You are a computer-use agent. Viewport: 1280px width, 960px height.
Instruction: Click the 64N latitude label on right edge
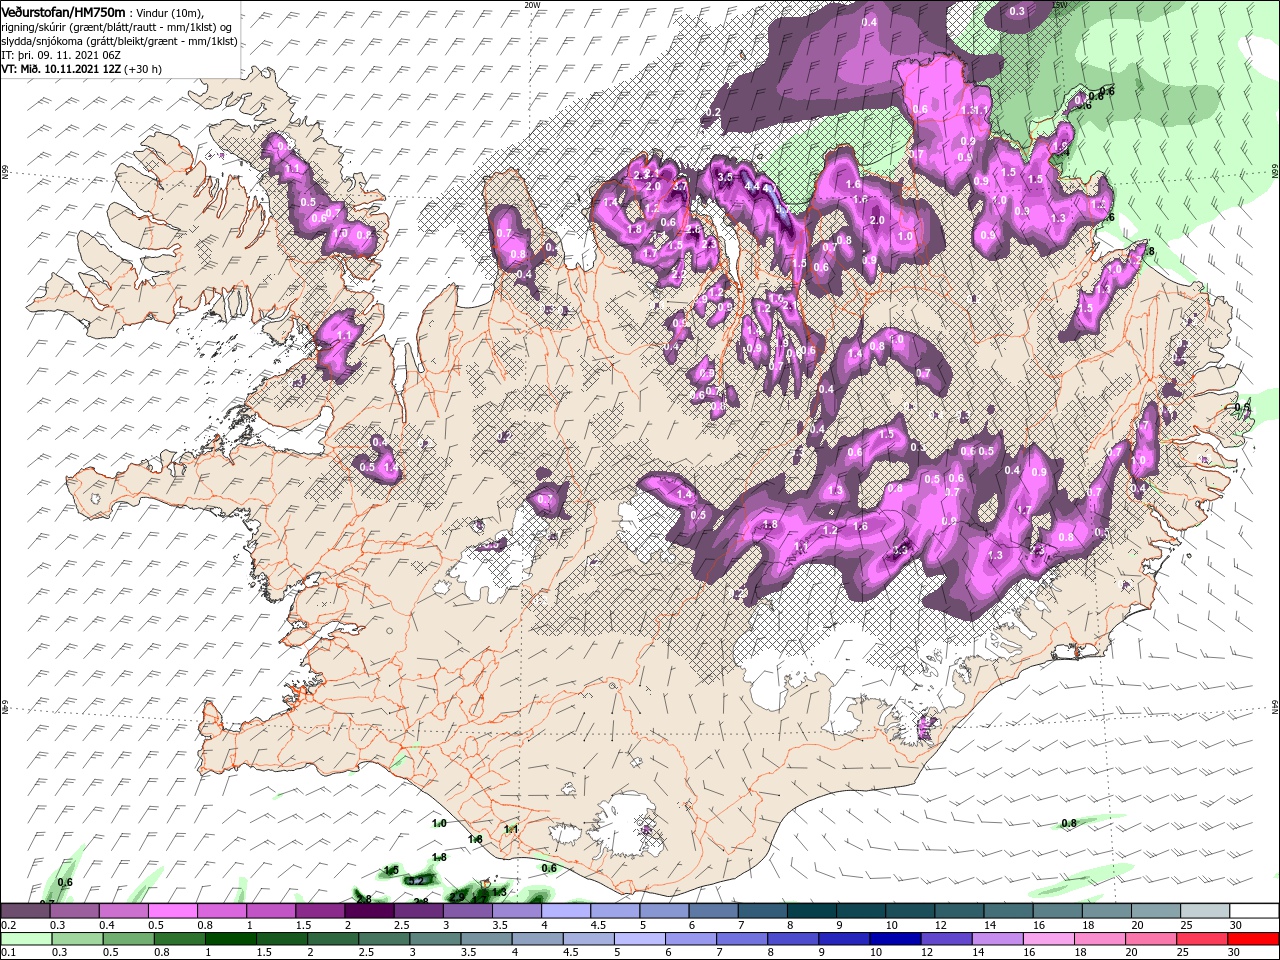pyautogui.click(x=1274, y=708)
